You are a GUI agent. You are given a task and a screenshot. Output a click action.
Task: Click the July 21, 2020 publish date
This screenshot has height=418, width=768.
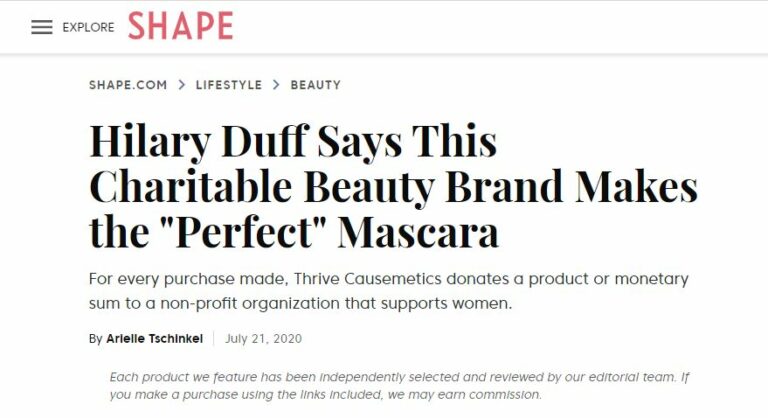264,339
